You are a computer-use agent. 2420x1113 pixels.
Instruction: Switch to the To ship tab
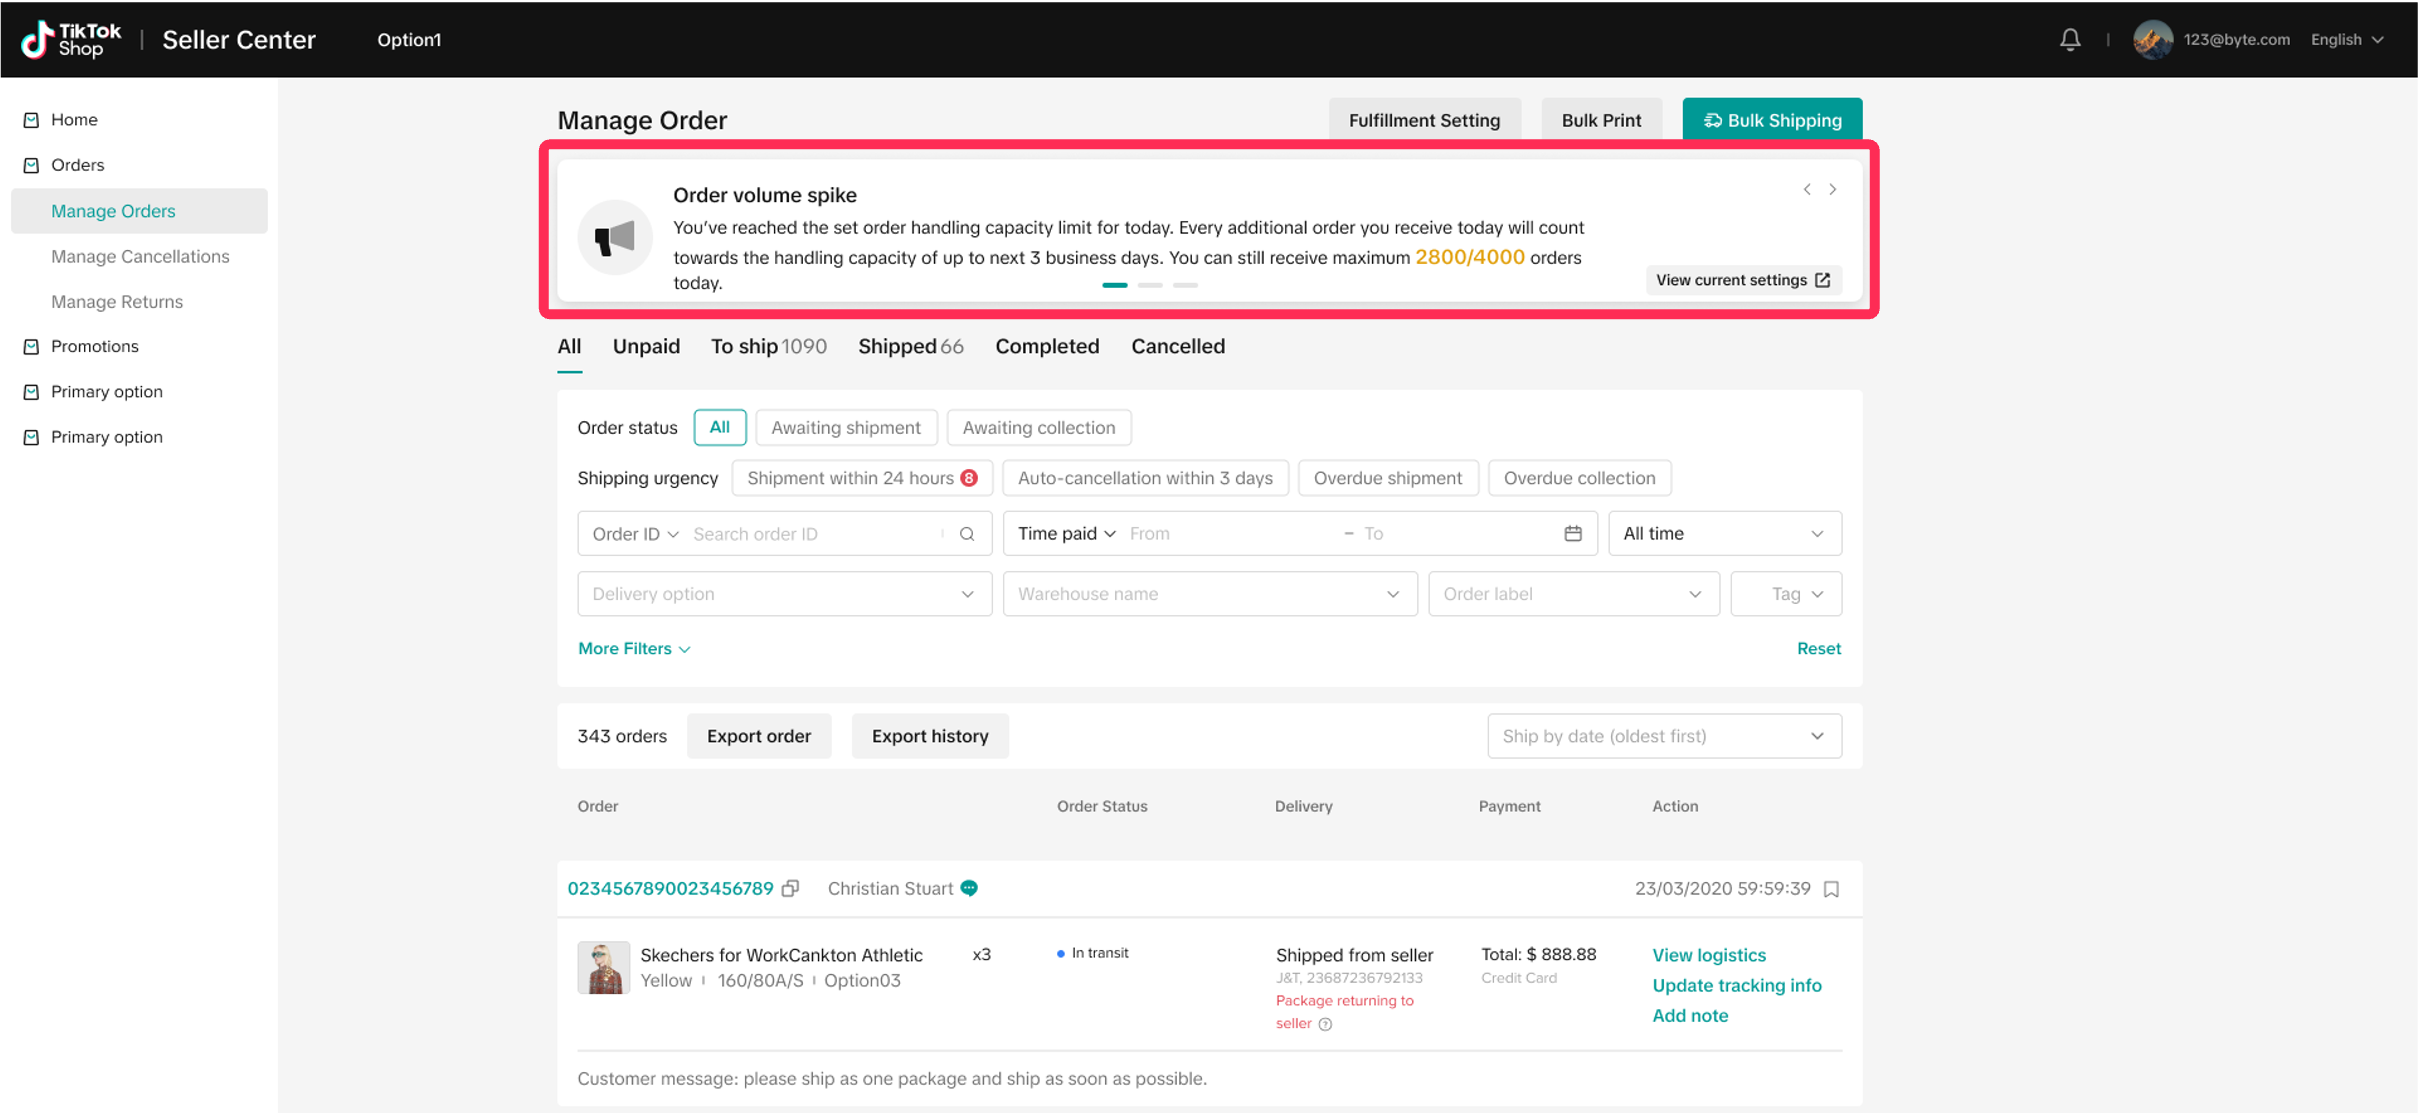coord(767,346)
